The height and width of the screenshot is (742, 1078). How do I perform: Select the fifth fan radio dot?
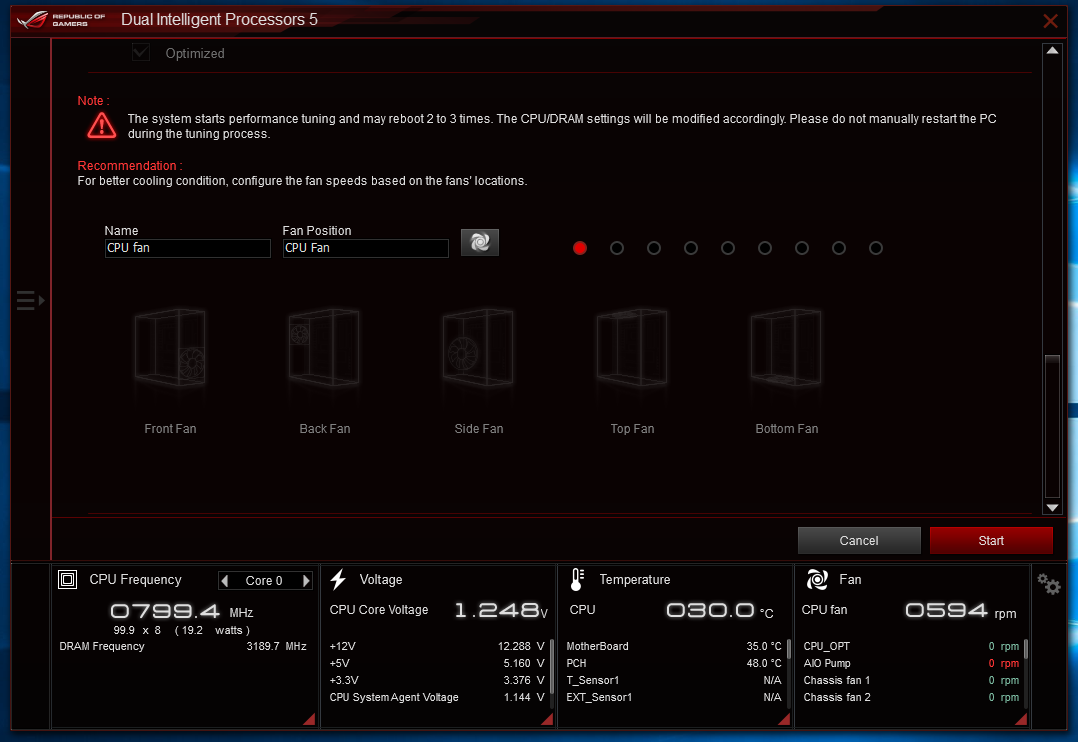point(728,248)
